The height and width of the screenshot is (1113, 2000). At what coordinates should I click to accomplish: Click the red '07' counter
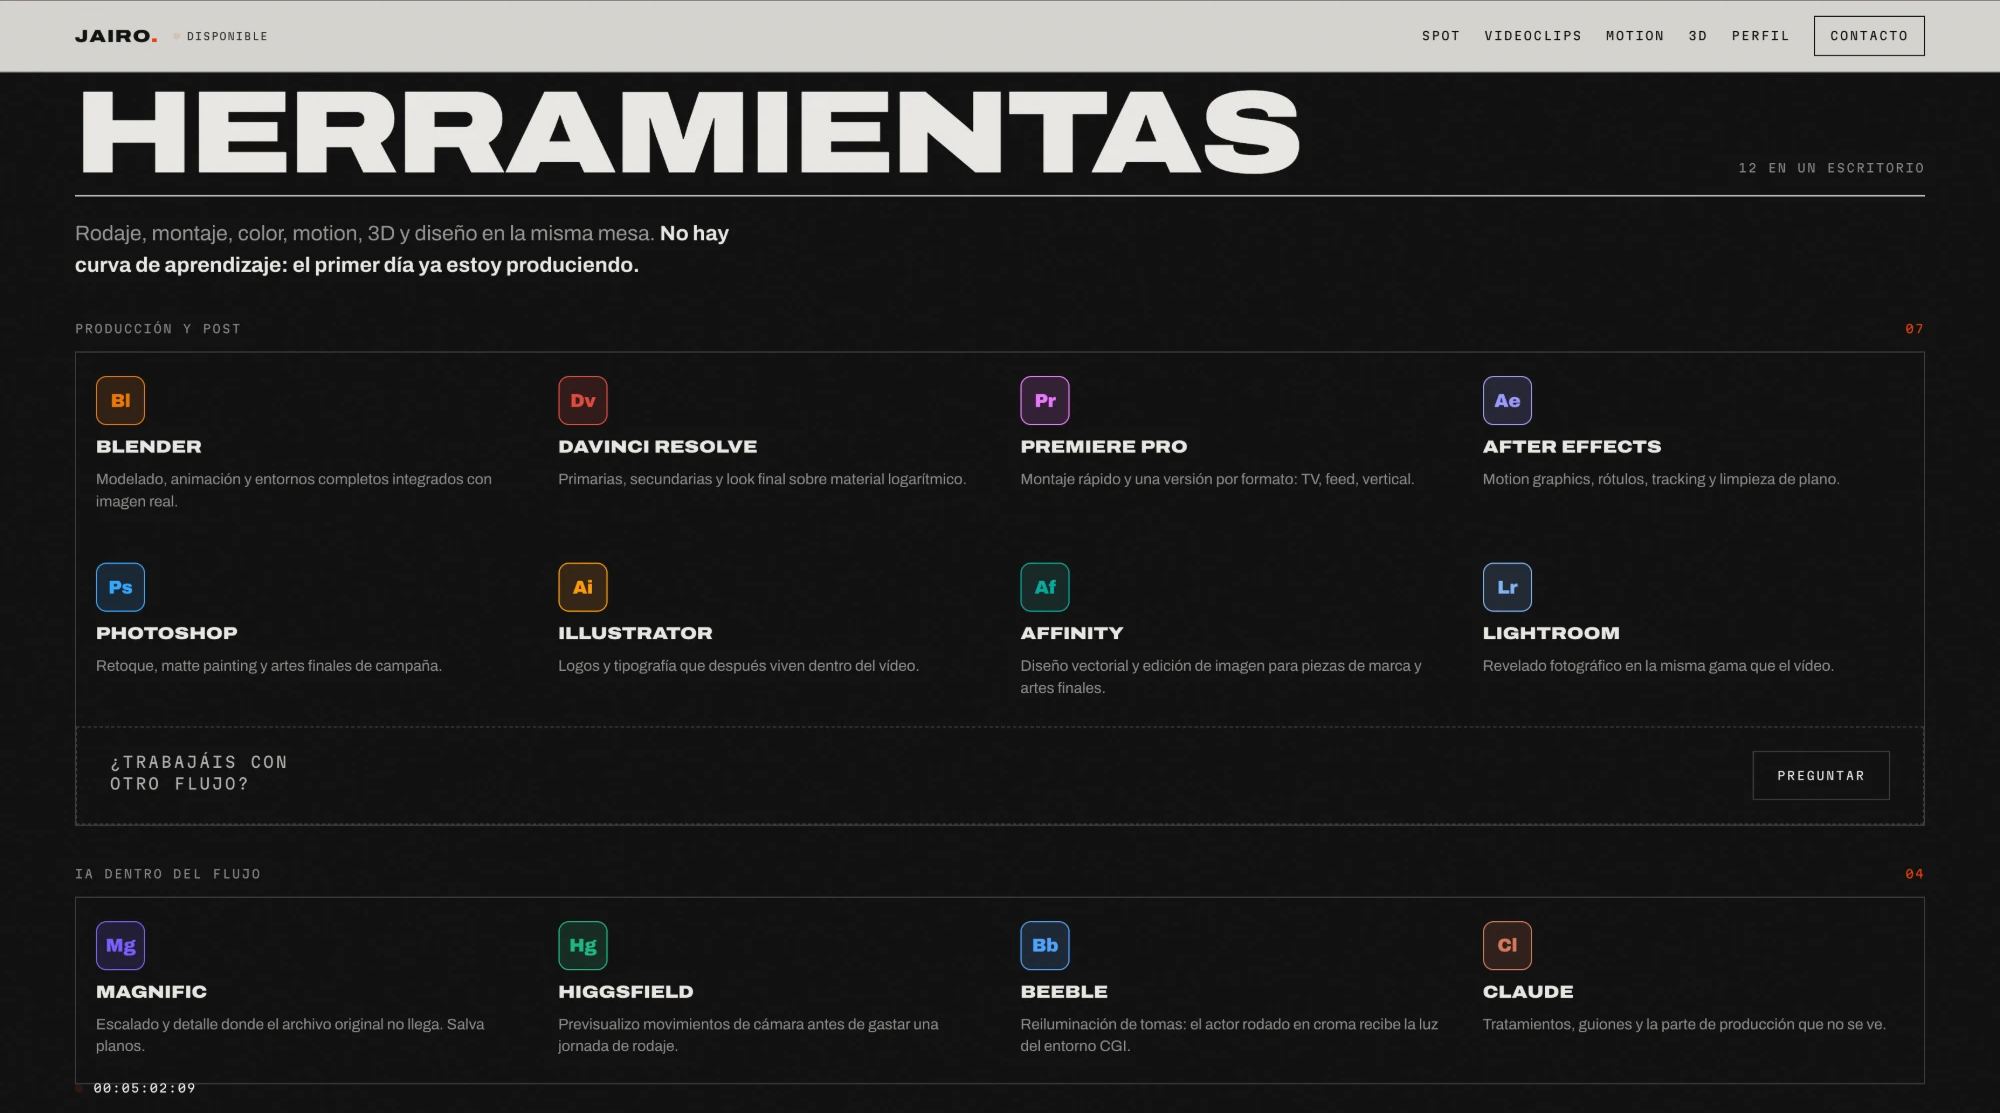pos(1914,328)
